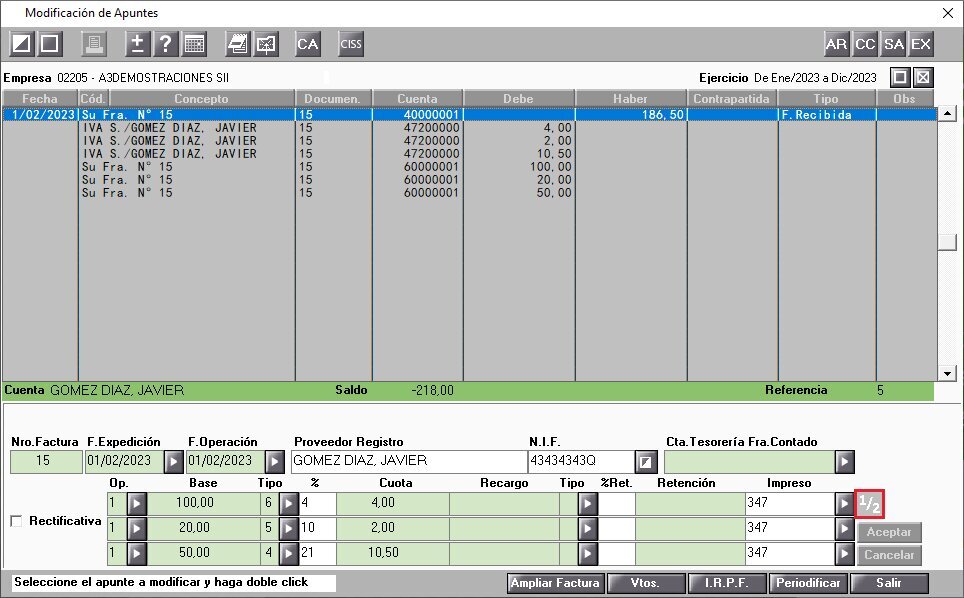Open Op. arrow on the 100,00 base row
This screenshot has width=964, height=598.
(x=136, y=504)
